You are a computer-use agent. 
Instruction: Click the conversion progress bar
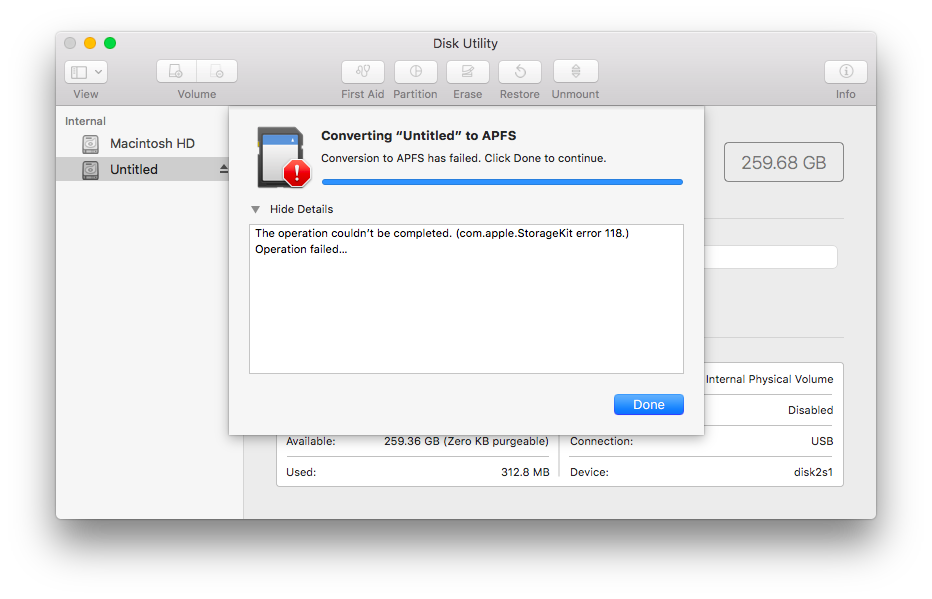point(501,181)
